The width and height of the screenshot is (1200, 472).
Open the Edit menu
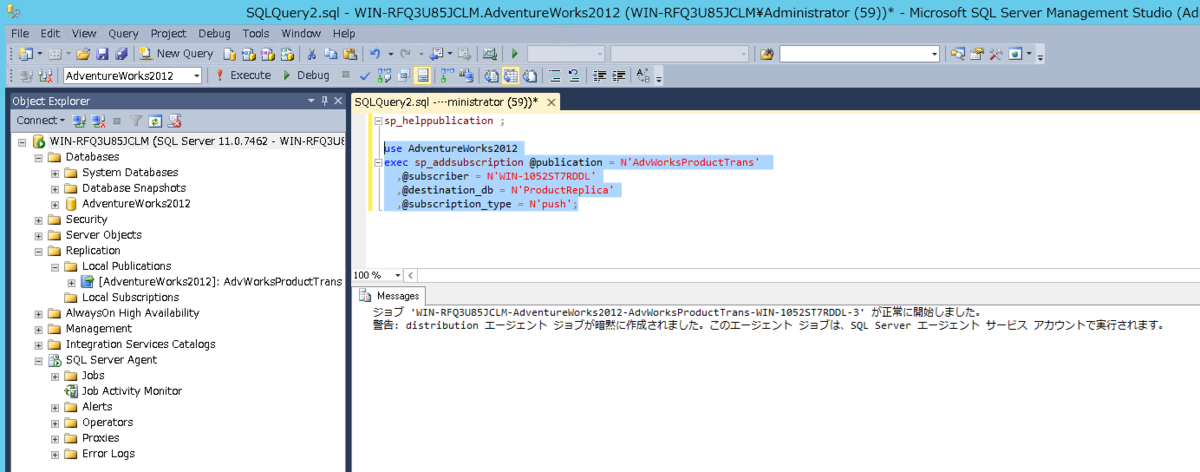pos(50,33)
